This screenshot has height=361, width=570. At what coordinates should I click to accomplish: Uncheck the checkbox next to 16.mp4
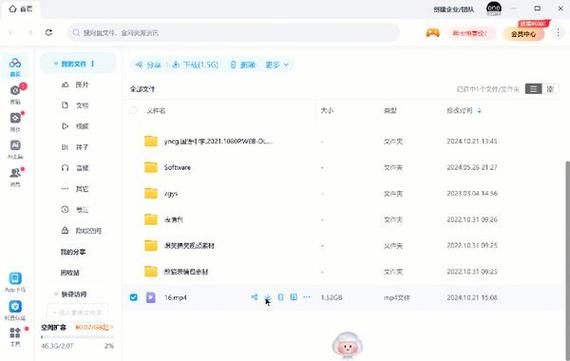click(x=134, y=297)
